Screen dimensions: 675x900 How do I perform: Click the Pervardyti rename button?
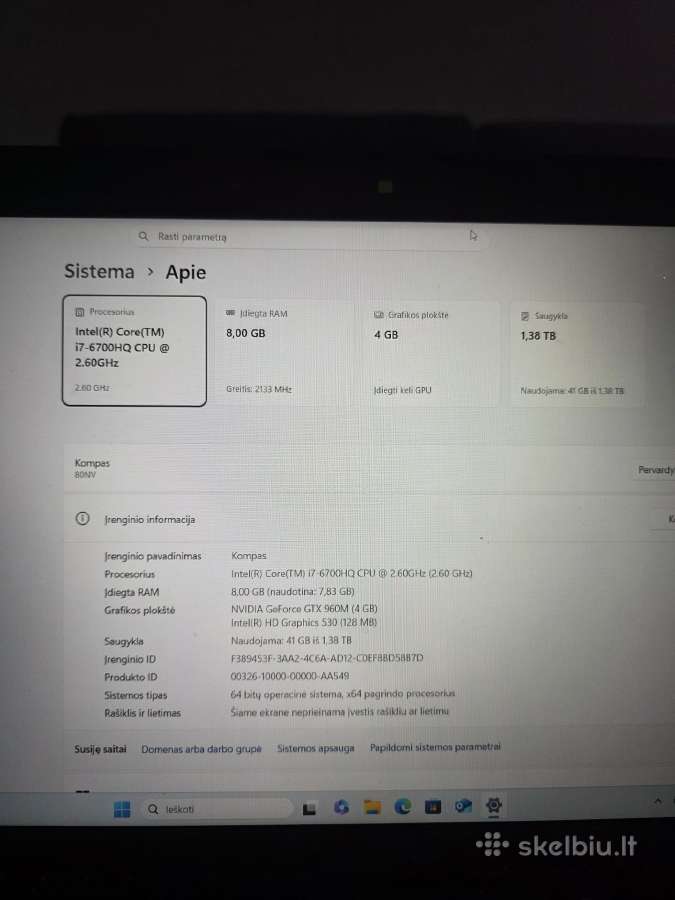[x=655, y=470]
